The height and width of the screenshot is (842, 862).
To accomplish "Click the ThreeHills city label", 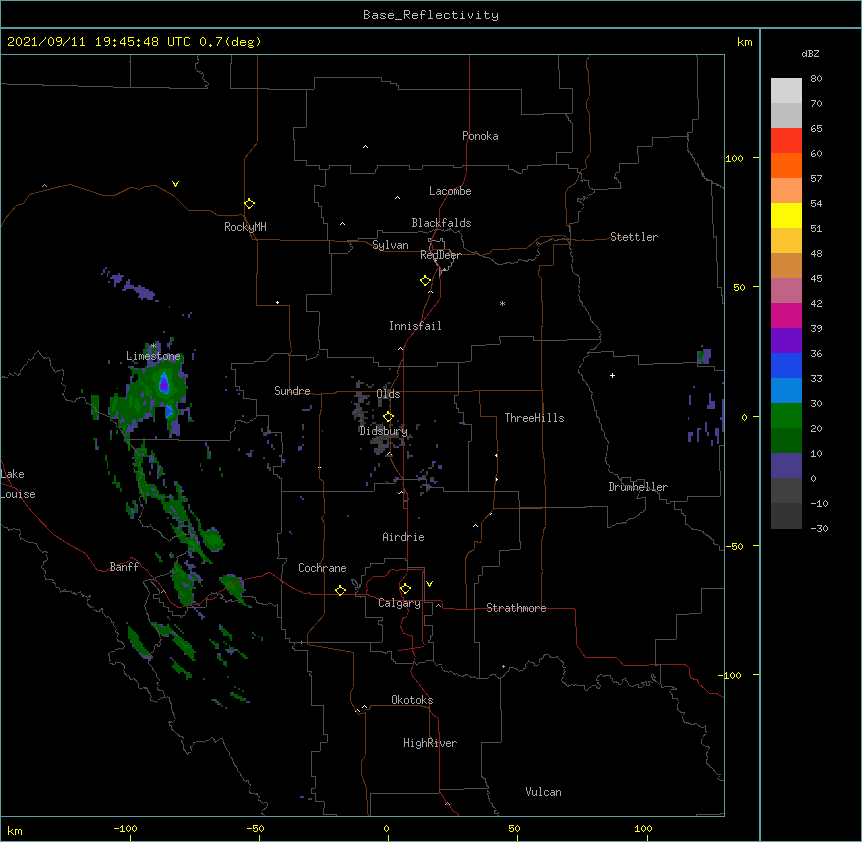I will 534,418.
